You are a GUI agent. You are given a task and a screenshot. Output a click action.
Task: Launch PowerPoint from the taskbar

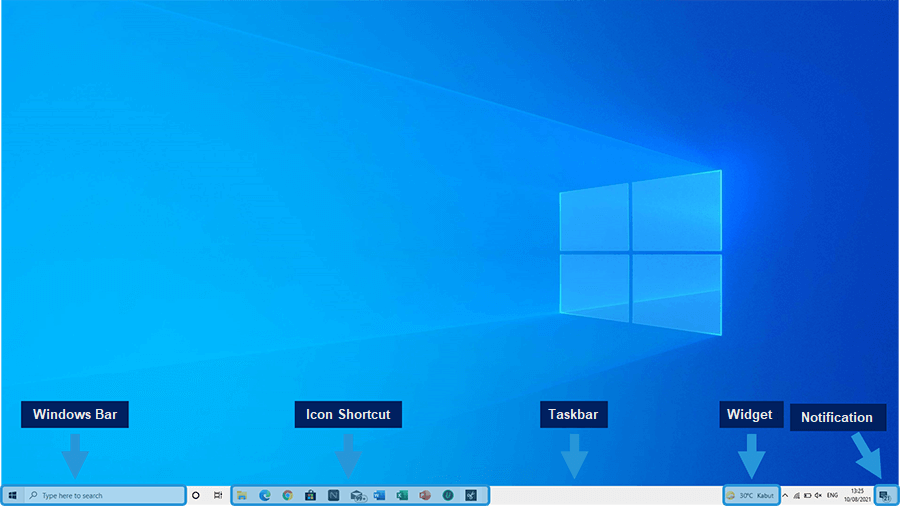click(x=425, y=496)
